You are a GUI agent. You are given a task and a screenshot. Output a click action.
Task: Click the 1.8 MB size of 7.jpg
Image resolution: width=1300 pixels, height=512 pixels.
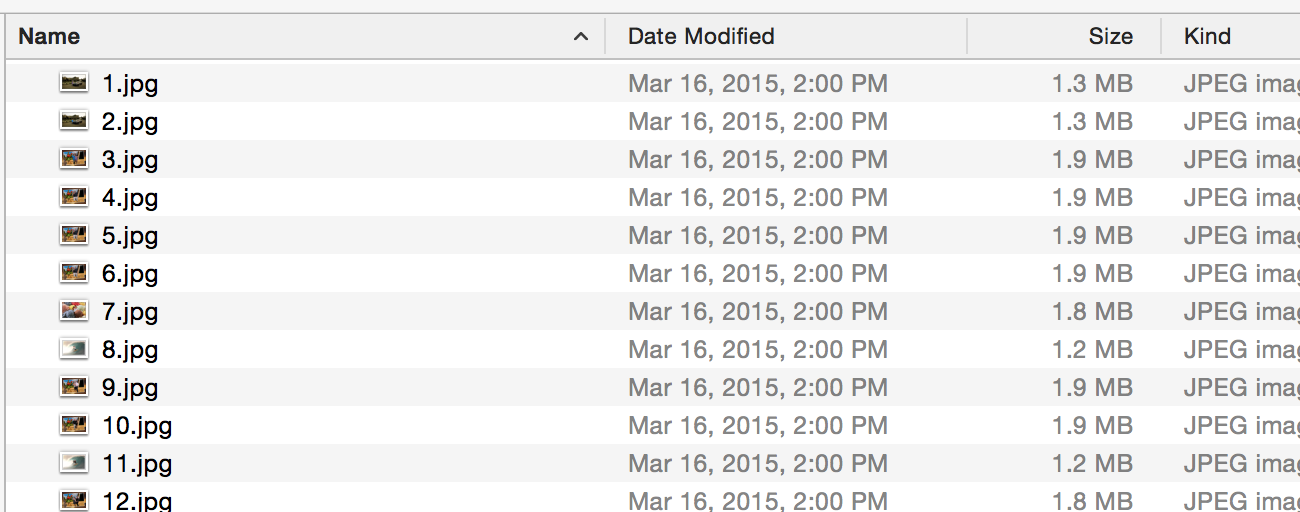(x=1092, y=312)
